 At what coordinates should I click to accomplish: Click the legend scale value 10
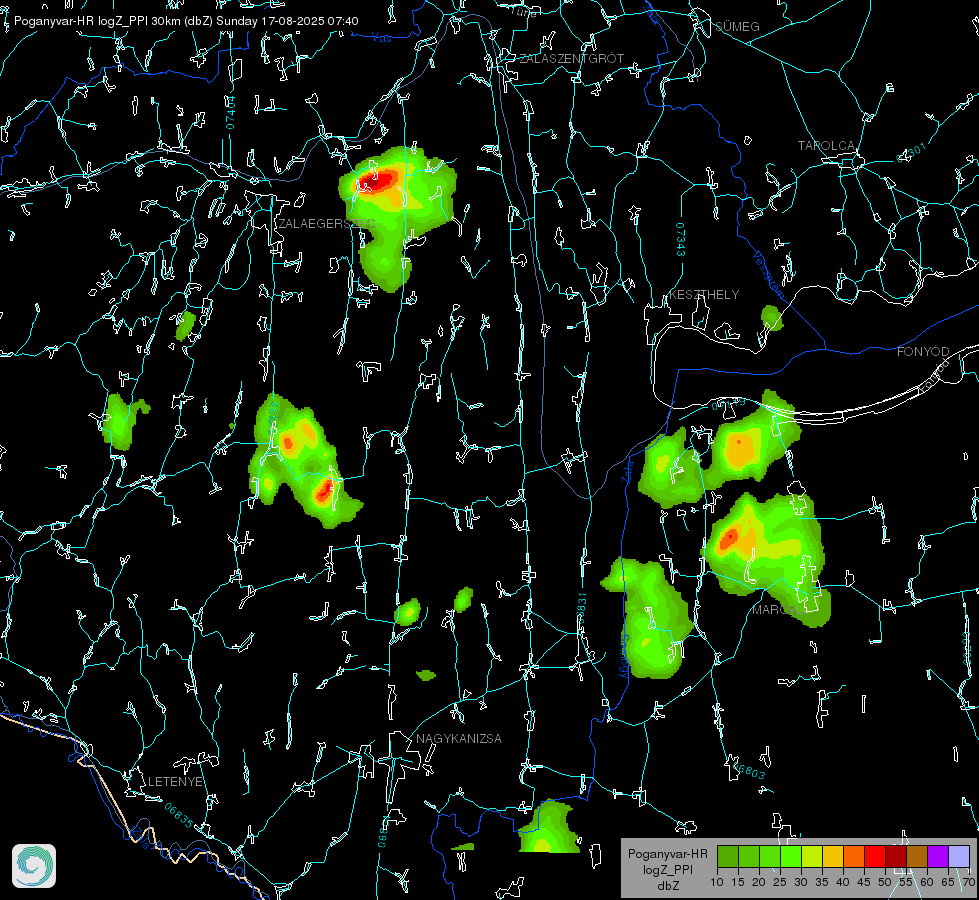tap(717, 883)
